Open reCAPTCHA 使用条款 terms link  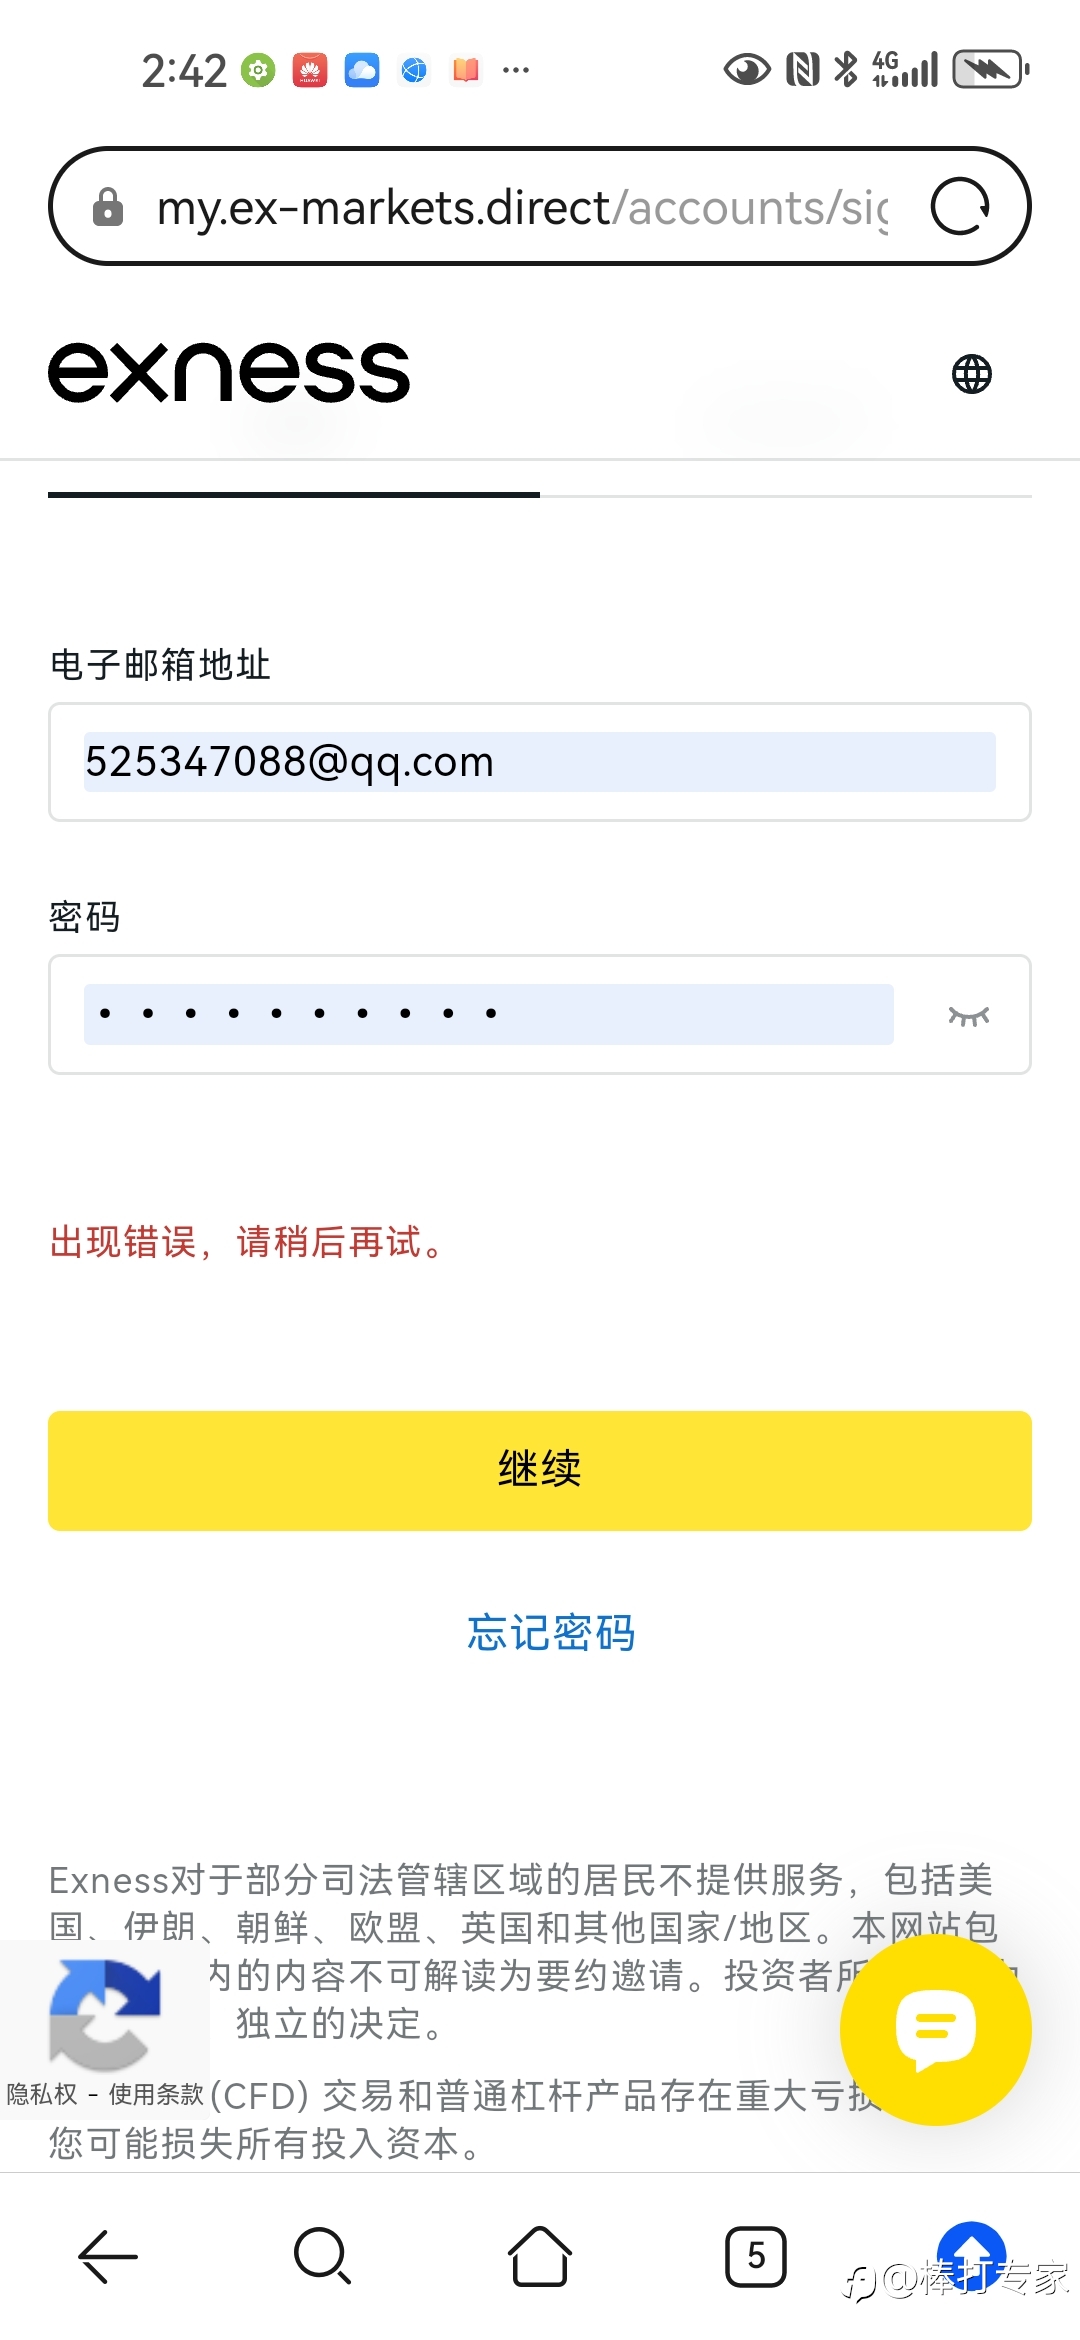pyautogui.click(x=156, y=2093)
